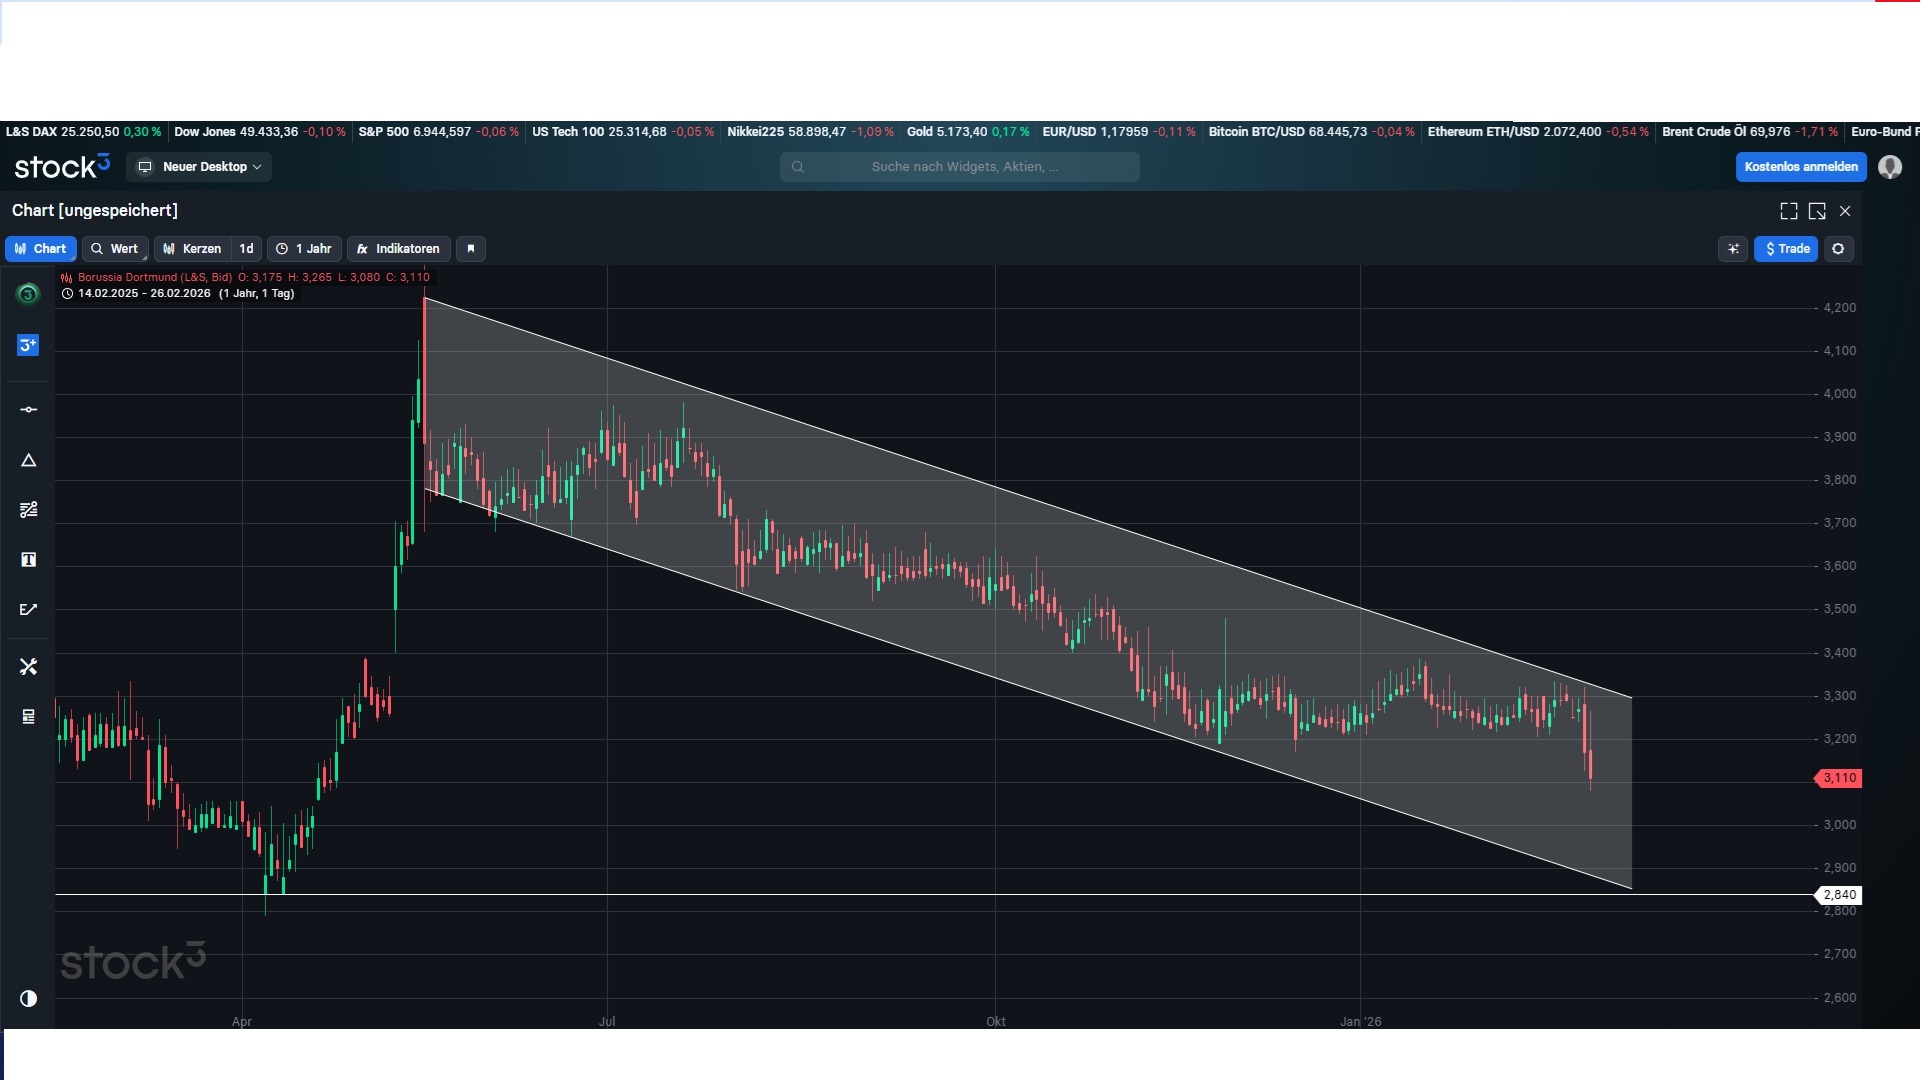Click the Kostenlos anmelden button
The height and width of the screenshot is (1080, 1921).
click(x=1800, y=167)
